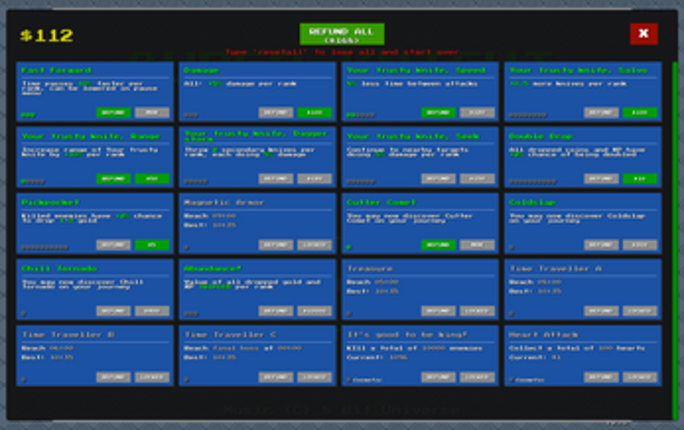Click the Abundance price button
Image resolution: width=684 pixels, height=430 pixels.
tap(315, 311)
